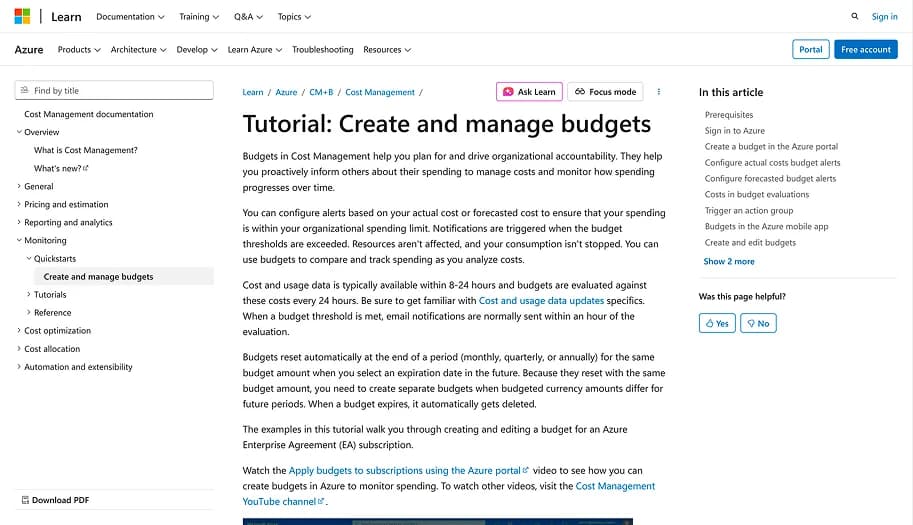Screen dimensions: 913x525
Task: Open the Learn Azure dropdown
Action: point(254,49)
